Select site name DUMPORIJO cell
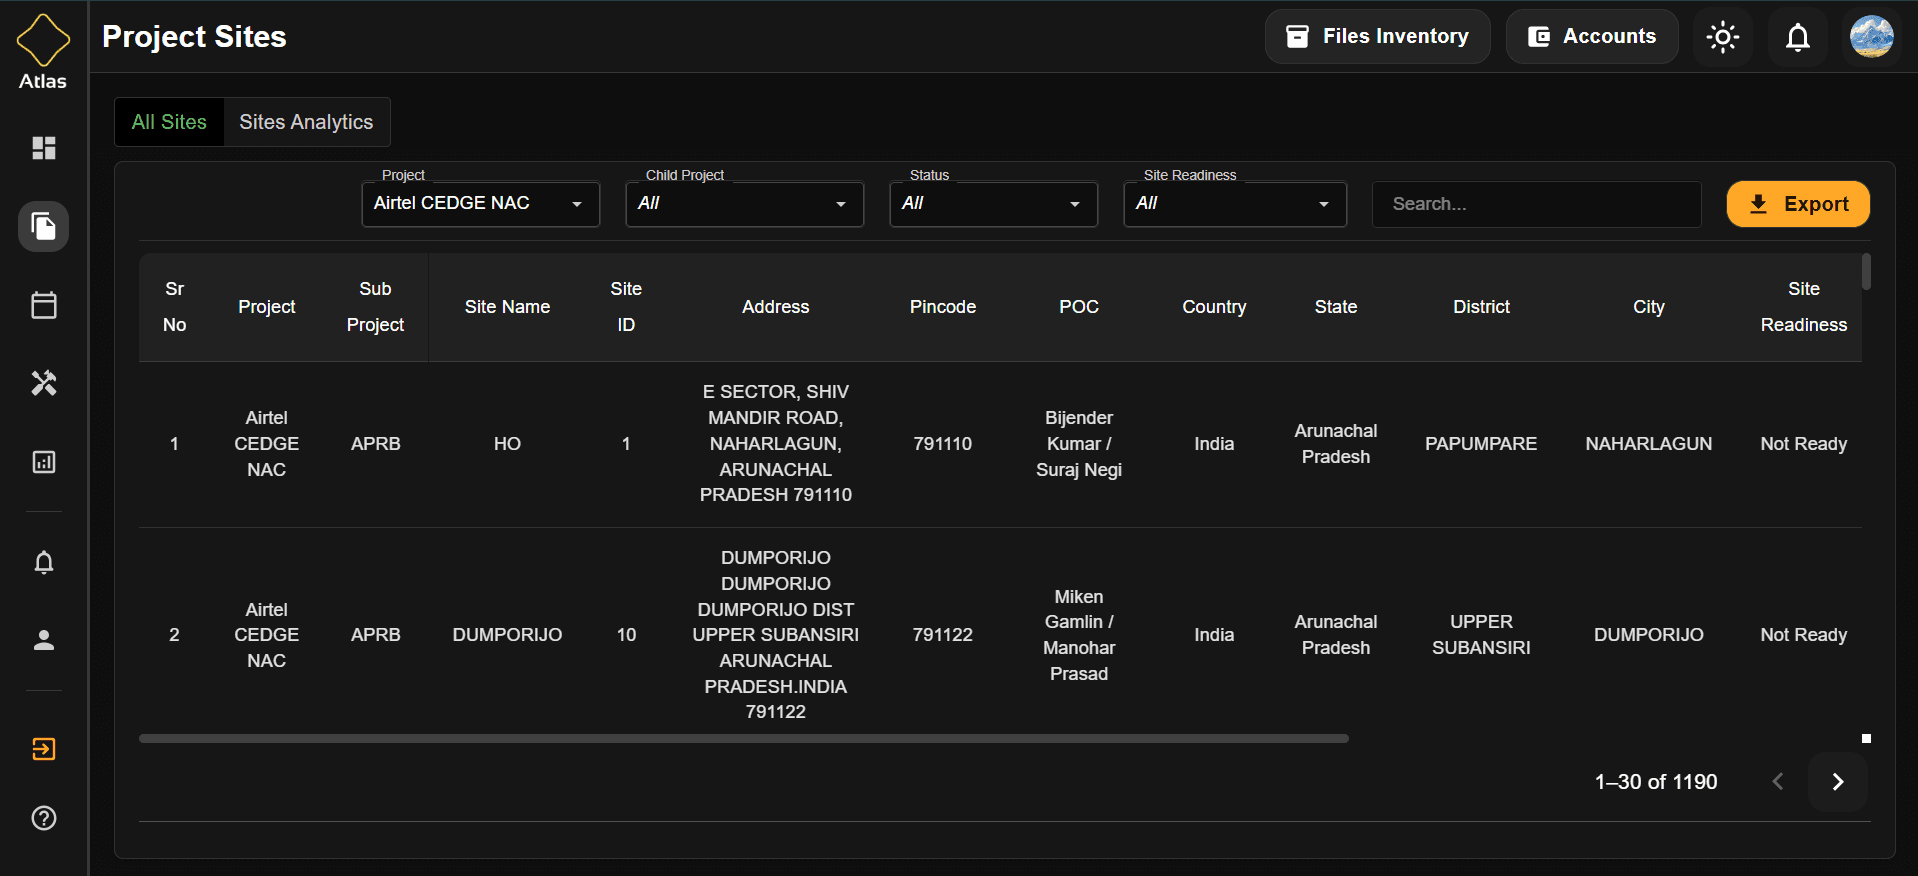1918x876 pixels. tap(507, 635)
